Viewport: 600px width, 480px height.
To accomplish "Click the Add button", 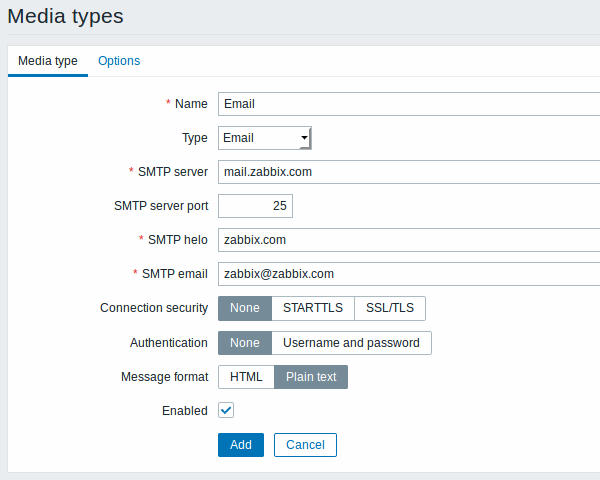I will pos(241,445).
